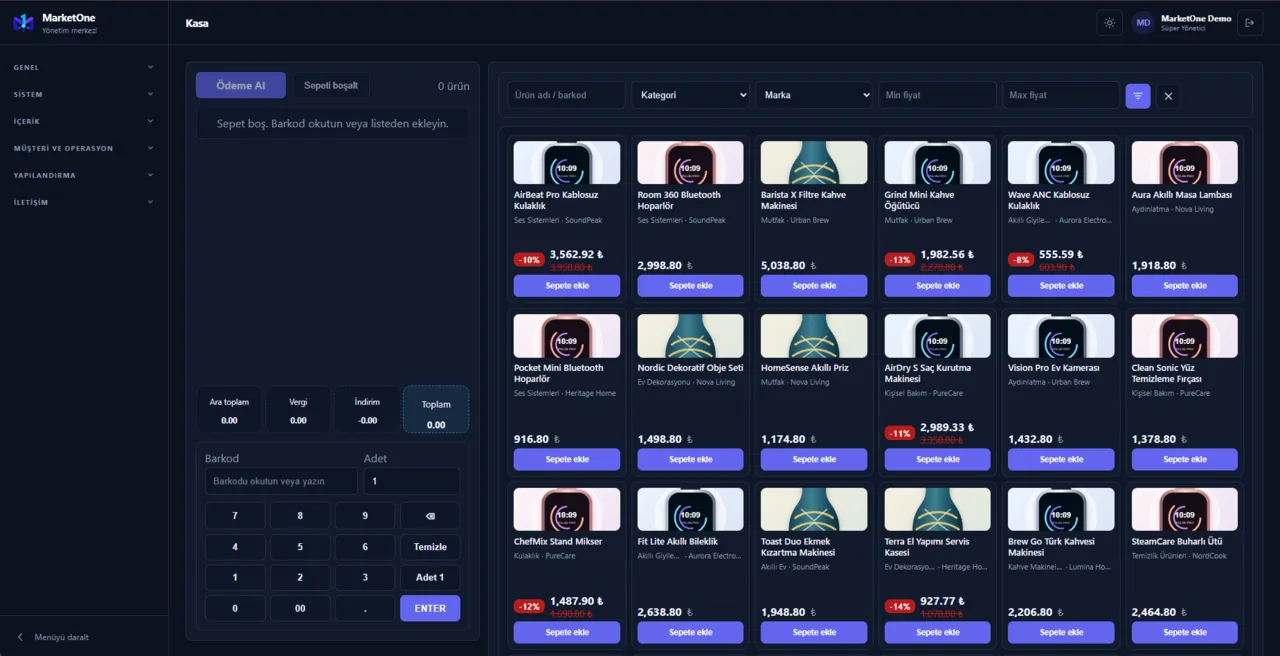Expand MÜŞTERİ VE OPERASYON section

pos(84,148)
